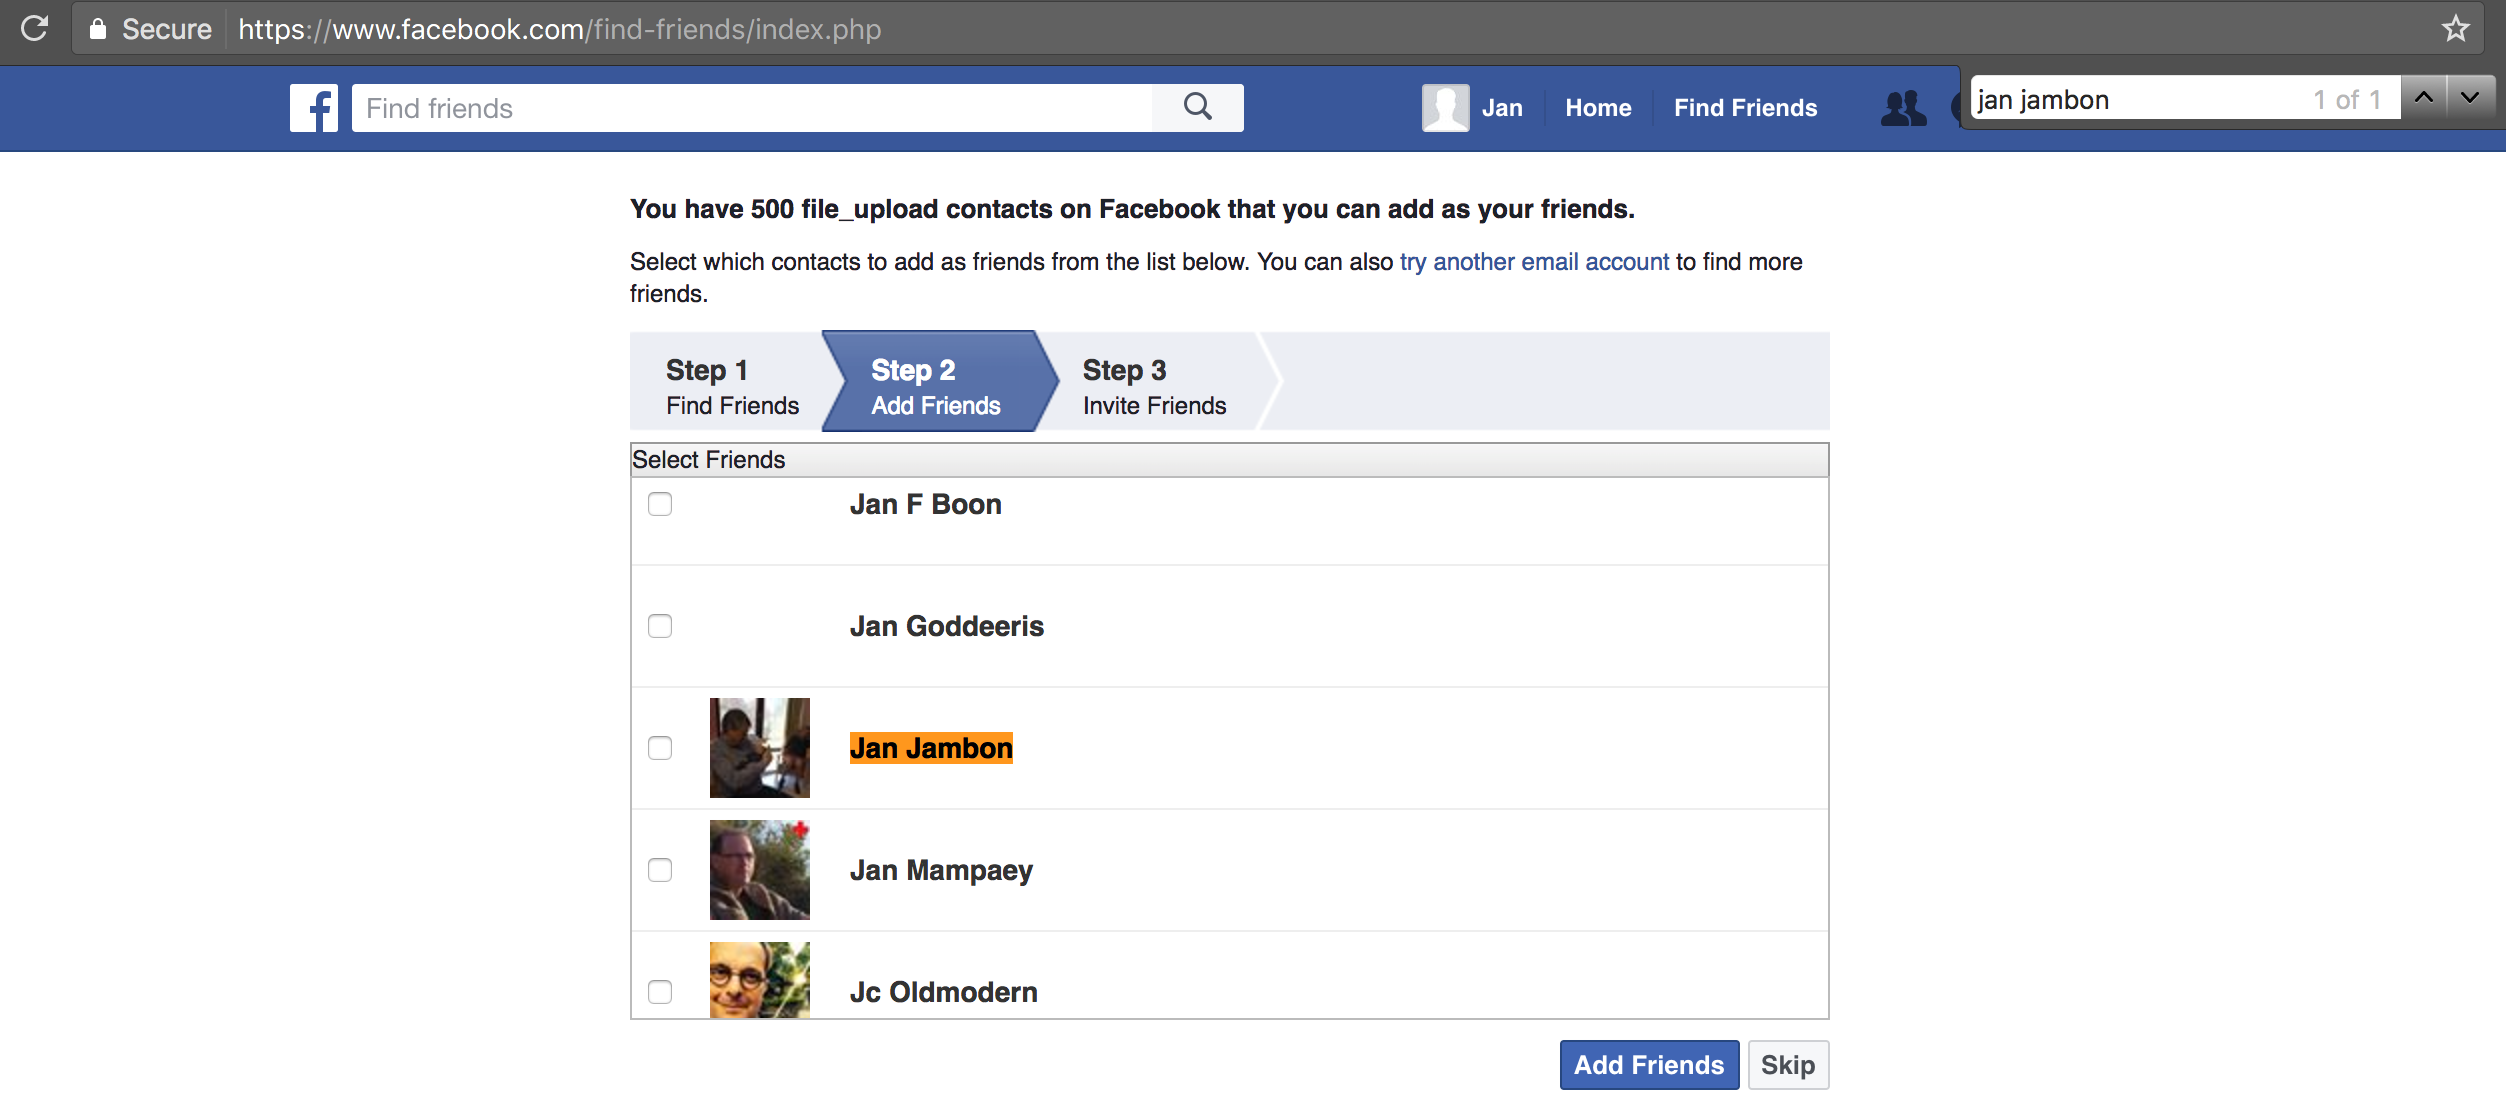This screenshot has height=1108, width=2506.
Task: Go to Step 1 Find Friends
Action: 732,386
